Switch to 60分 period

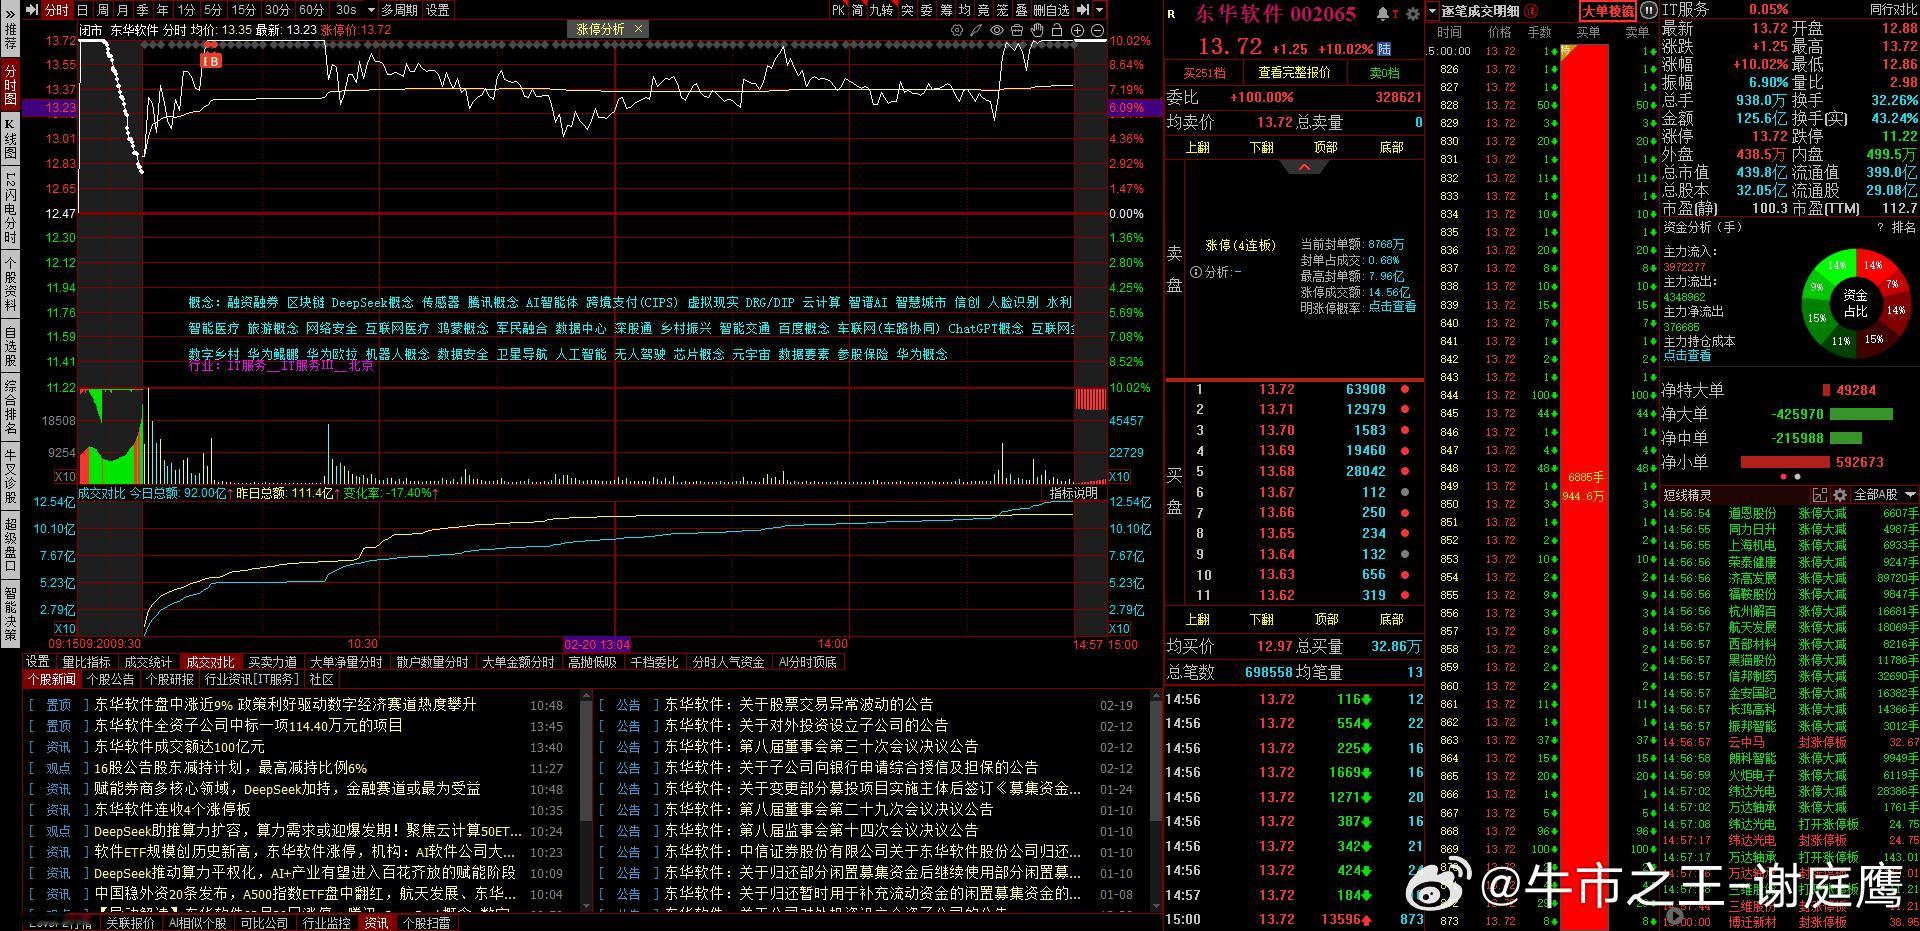311,10
